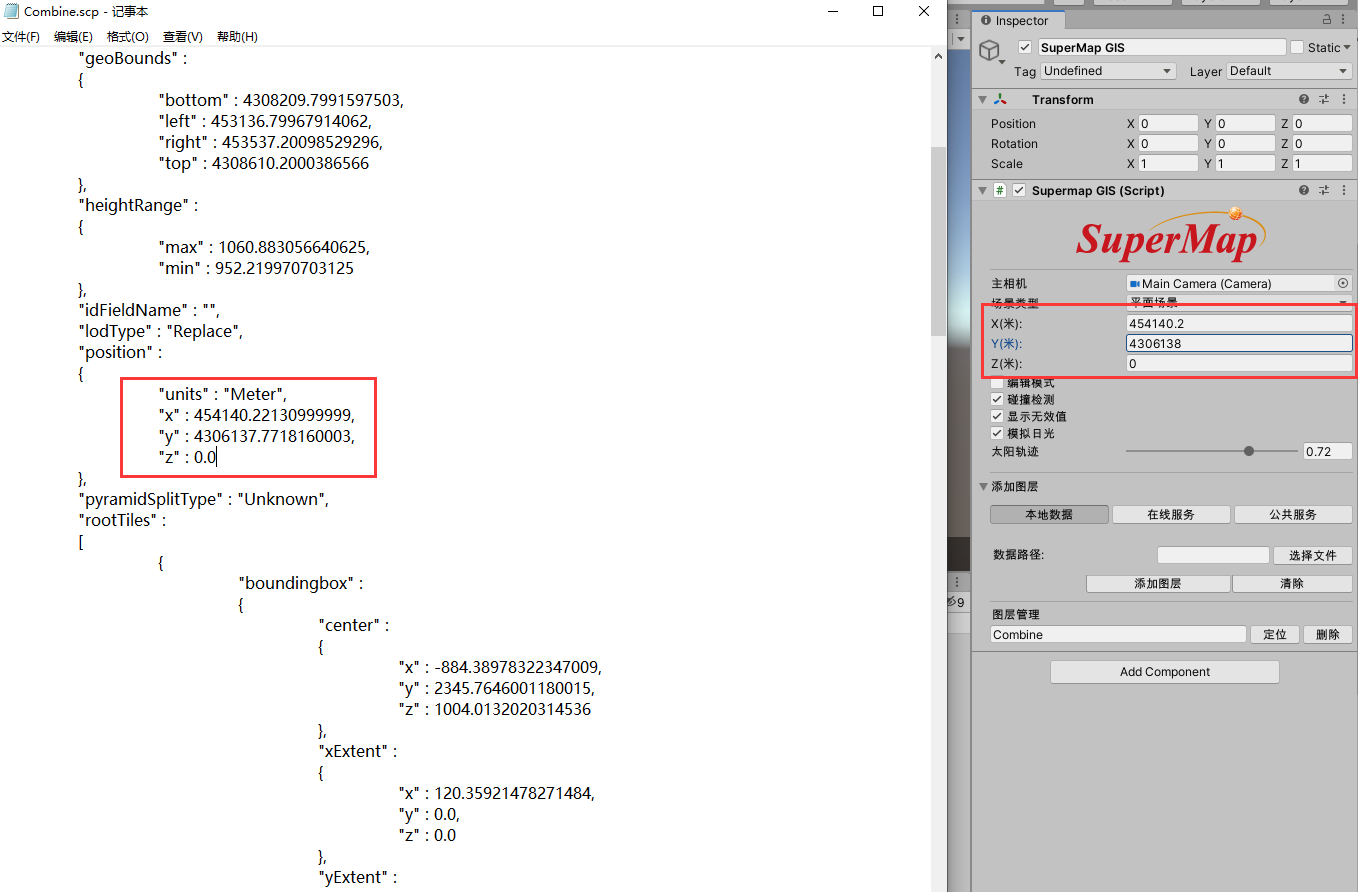Click the Notepad vertical scrollbar thumb
The height and width of the screenshot is (892, 1358).
[937, 240]
